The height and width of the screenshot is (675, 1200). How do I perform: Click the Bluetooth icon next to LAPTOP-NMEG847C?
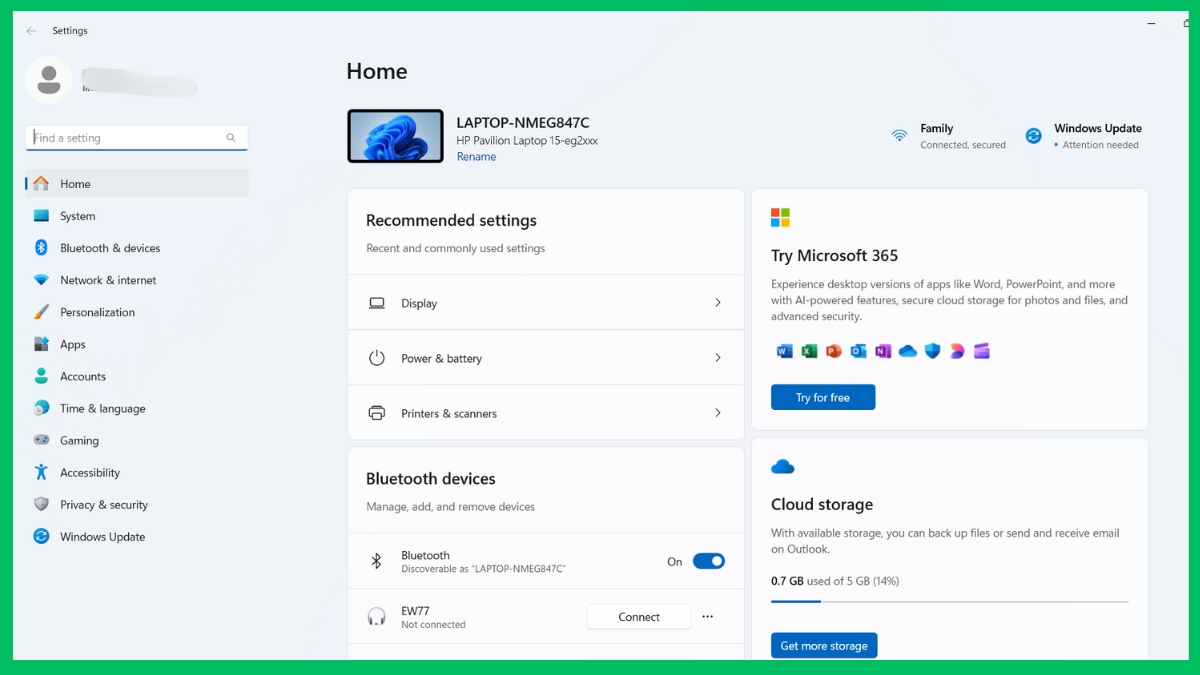[x=376, y=560]
